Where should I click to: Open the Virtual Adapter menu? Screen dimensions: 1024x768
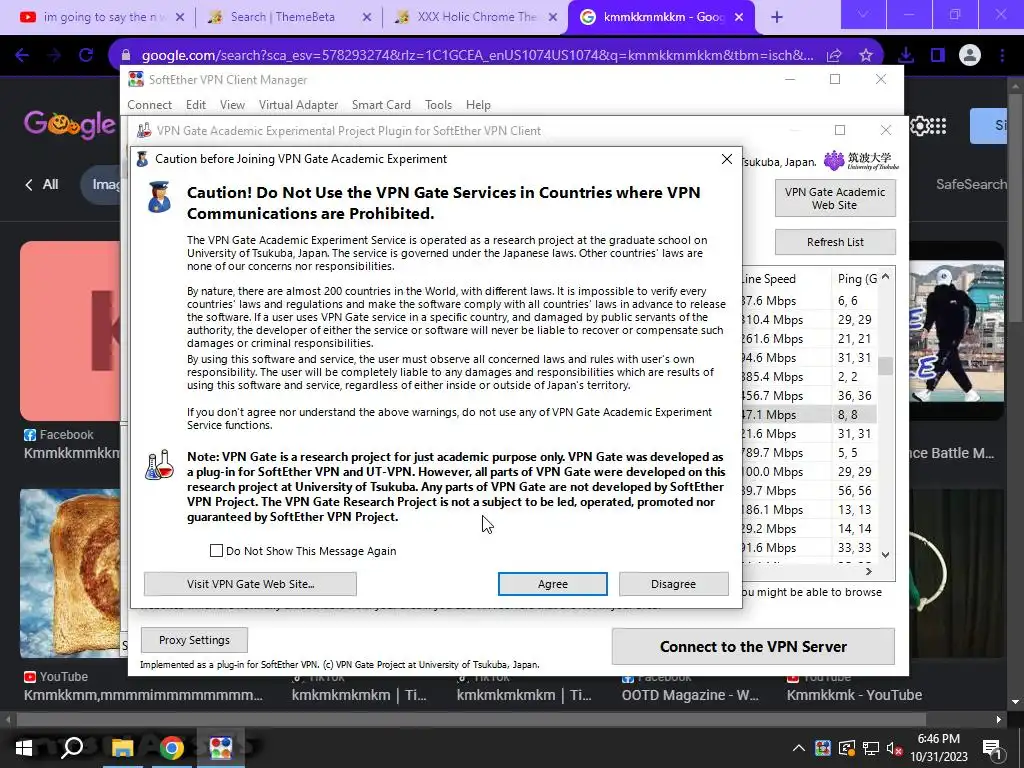298,104
